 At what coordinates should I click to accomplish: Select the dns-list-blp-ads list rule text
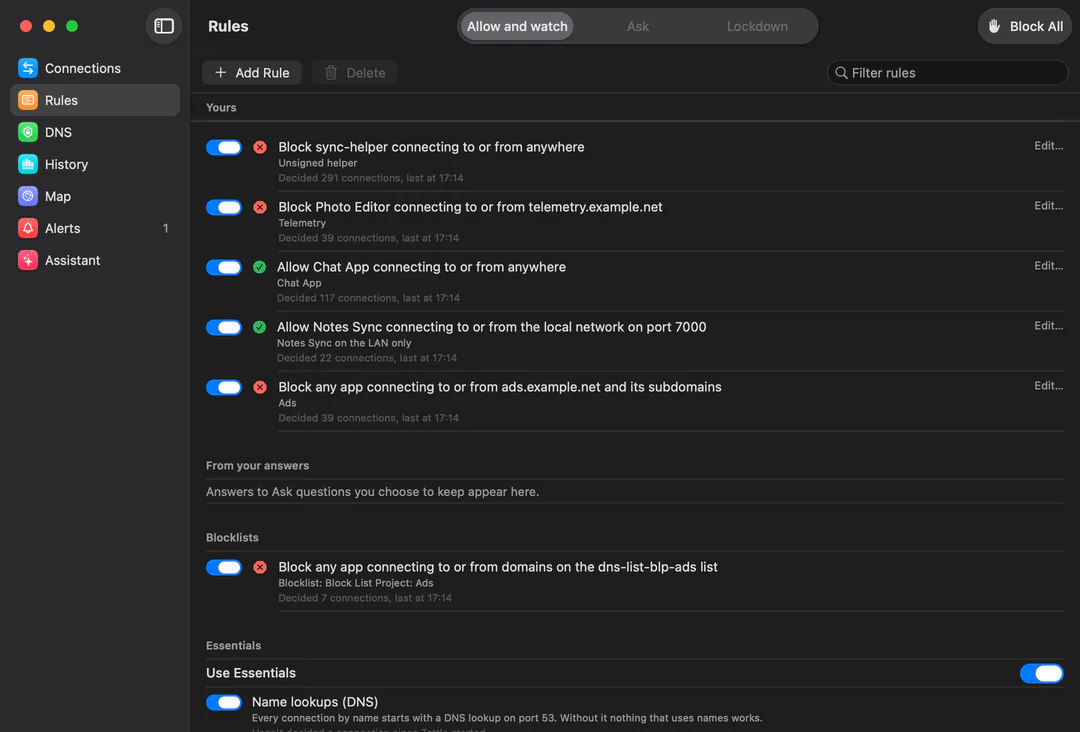point(498,567)
